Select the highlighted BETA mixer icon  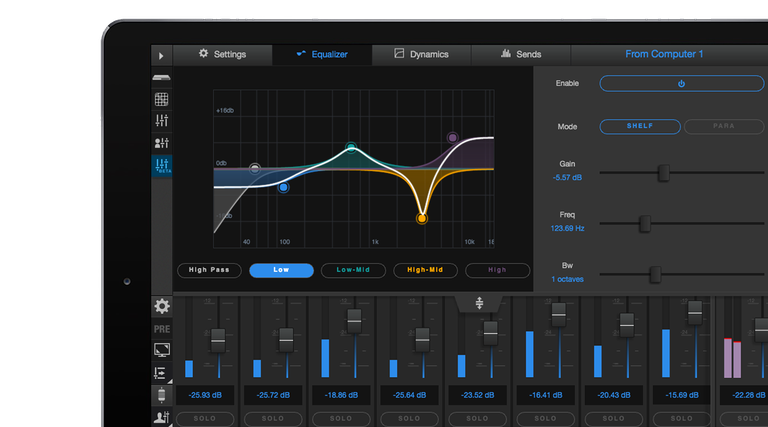pos(162,166)
